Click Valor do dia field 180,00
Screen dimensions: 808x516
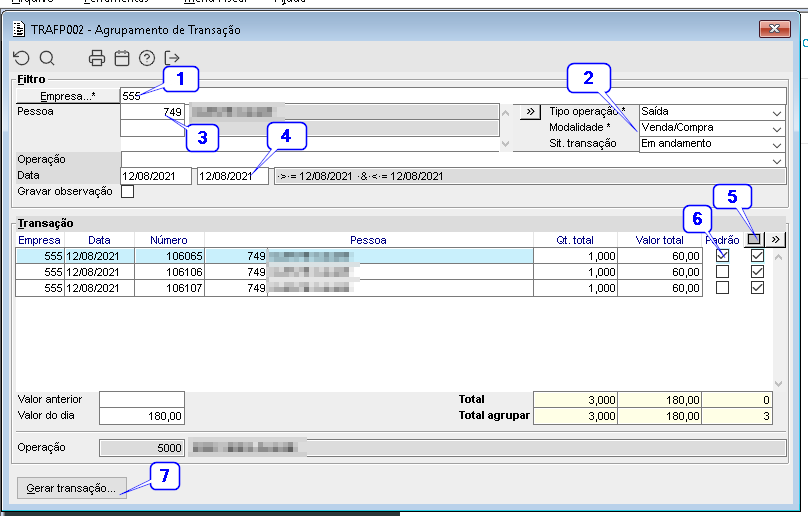click(x=142, y=415)
